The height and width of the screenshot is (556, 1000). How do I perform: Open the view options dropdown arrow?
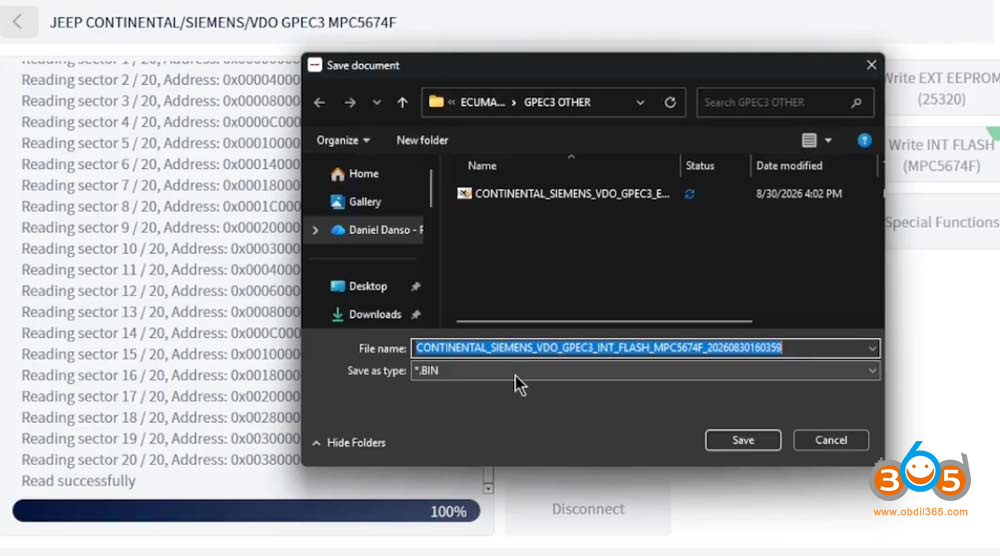coord(828,140)
